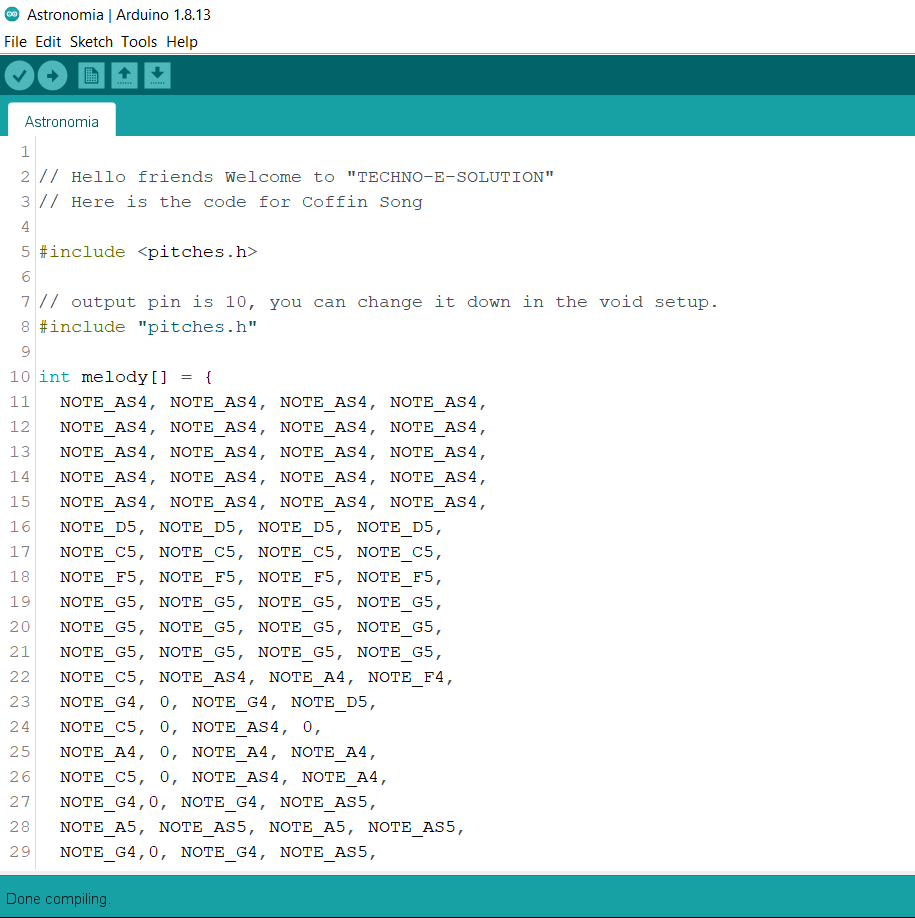Image resolution: width=915 pixels, height=918 pixels.
Task: Click the Arduino logo in title bar
Action: (x=12, y=14)
